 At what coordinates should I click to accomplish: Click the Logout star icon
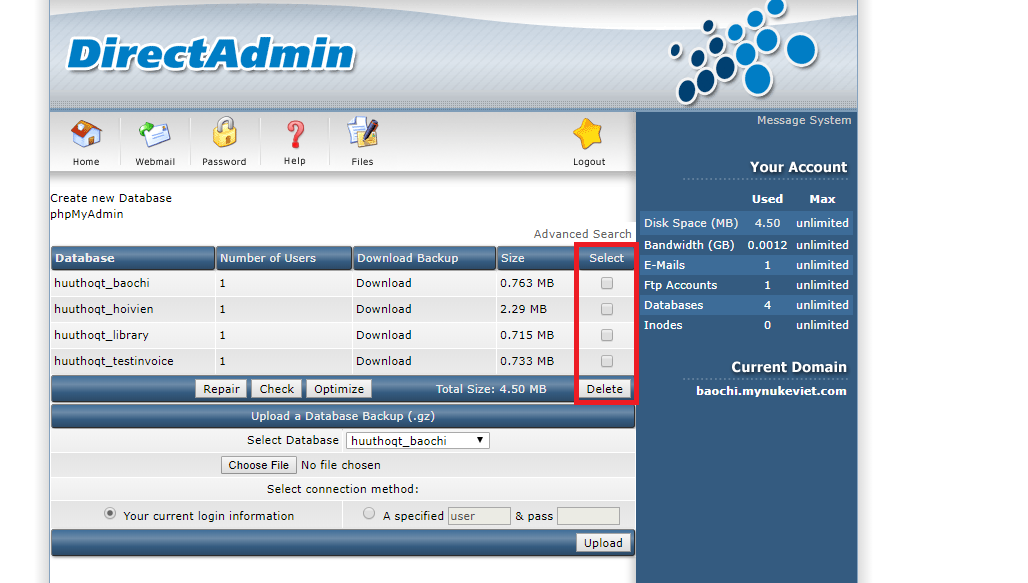pyautogui.click(x=588, y=135)
